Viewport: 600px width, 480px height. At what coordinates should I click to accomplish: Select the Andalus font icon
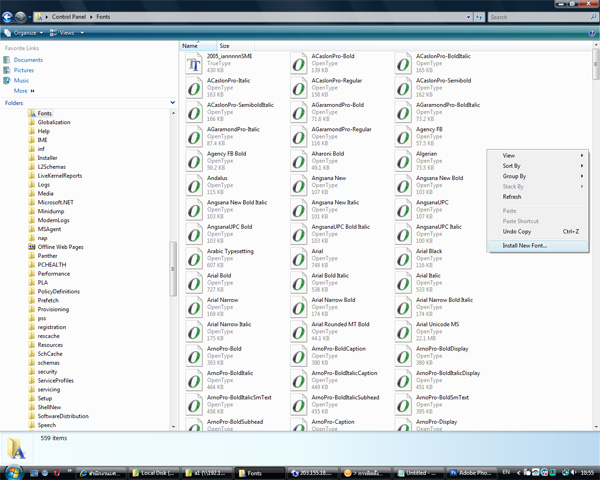coord(194,185)
